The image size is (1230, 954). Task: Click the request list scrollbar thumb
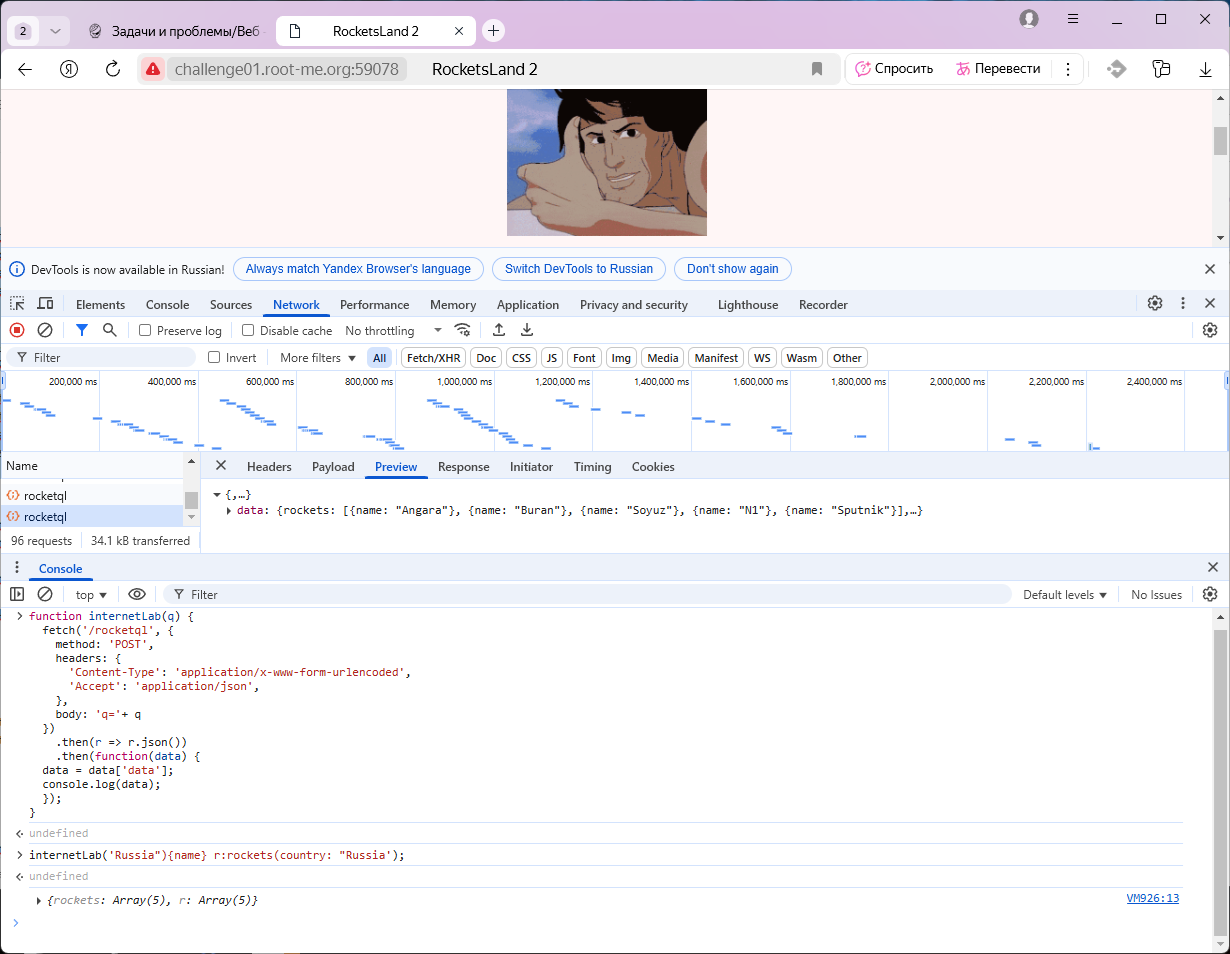point(191,500)
